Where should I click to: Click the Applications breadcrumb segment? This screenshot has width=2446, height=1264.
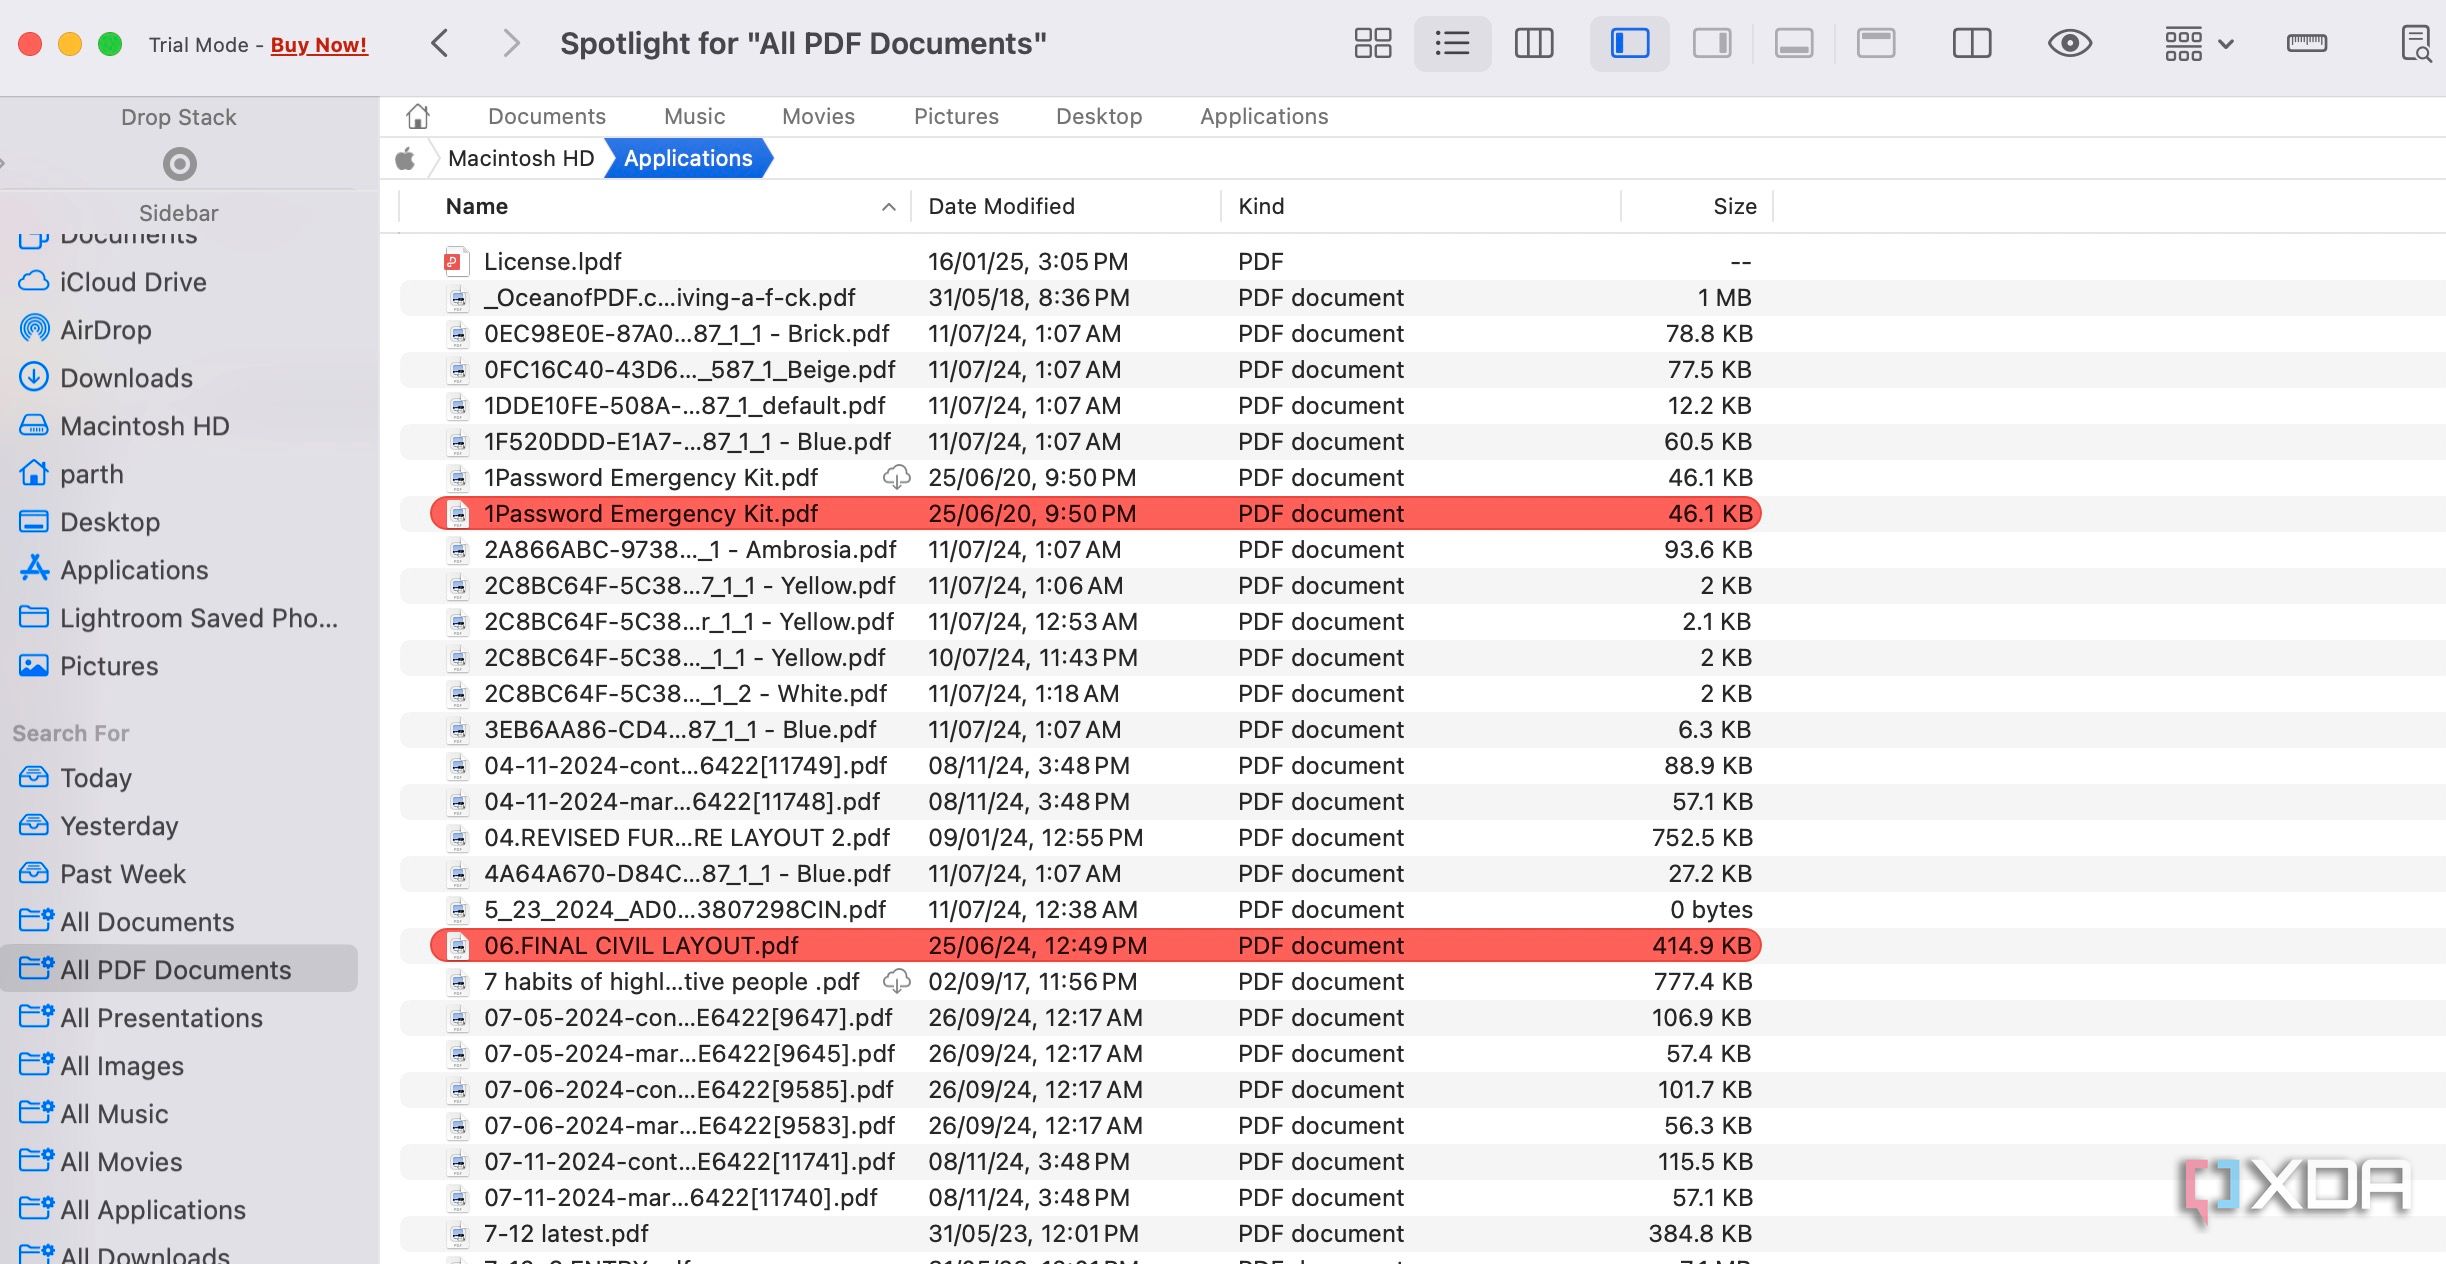point(688,159)
